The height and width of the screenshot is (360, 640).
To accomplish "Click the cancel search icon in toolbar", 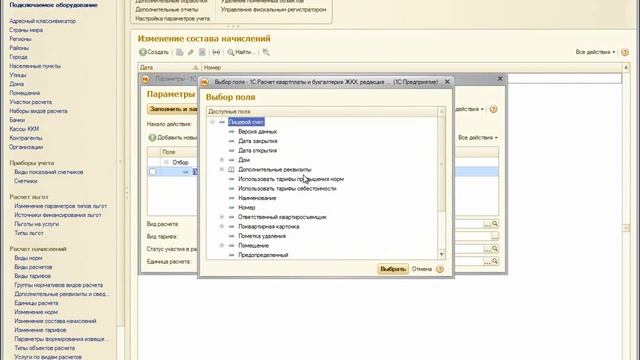I will (266, 52).
